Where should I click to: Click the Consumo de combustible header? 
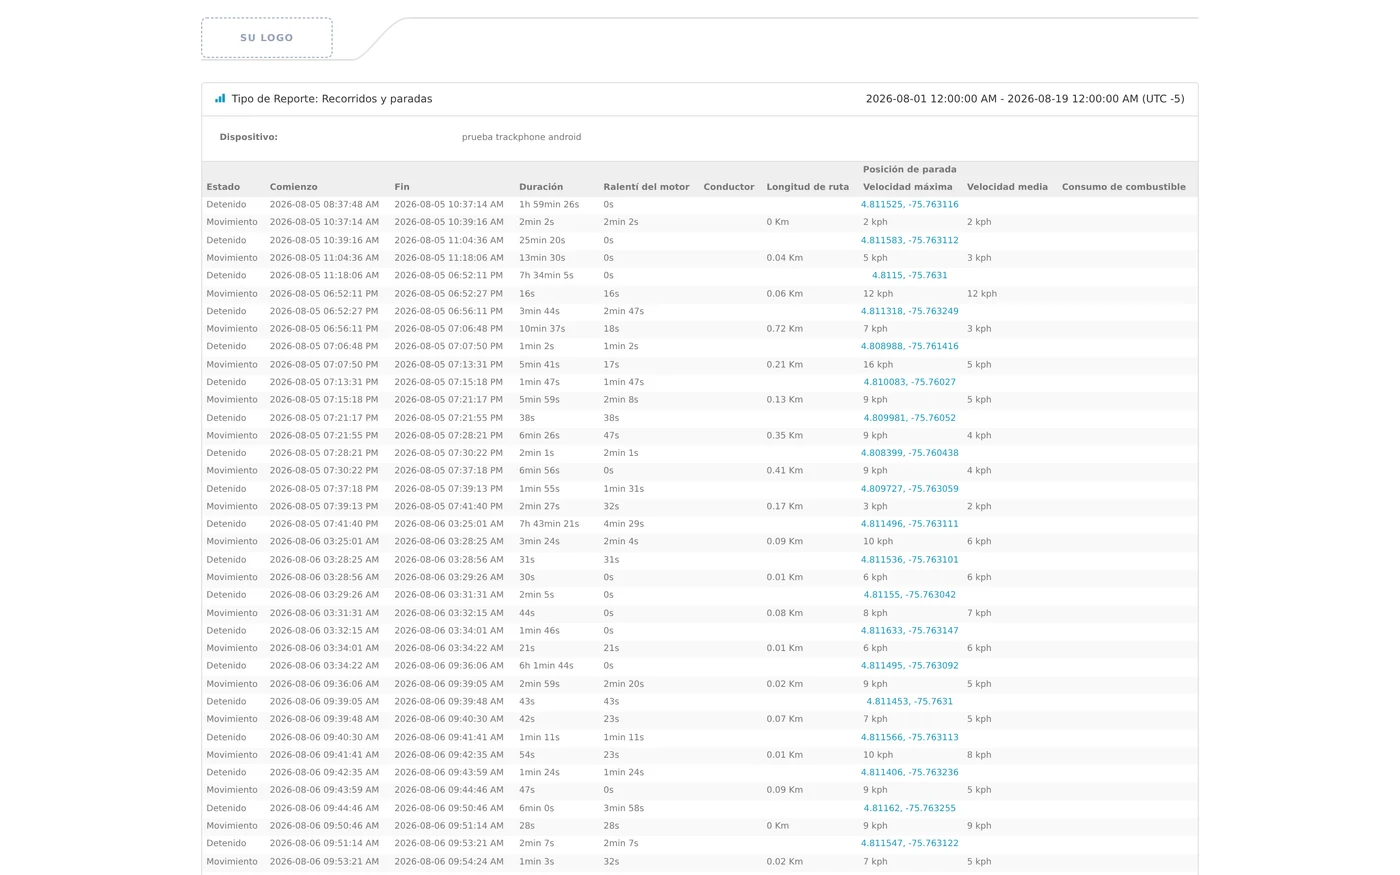(1124, 187)
